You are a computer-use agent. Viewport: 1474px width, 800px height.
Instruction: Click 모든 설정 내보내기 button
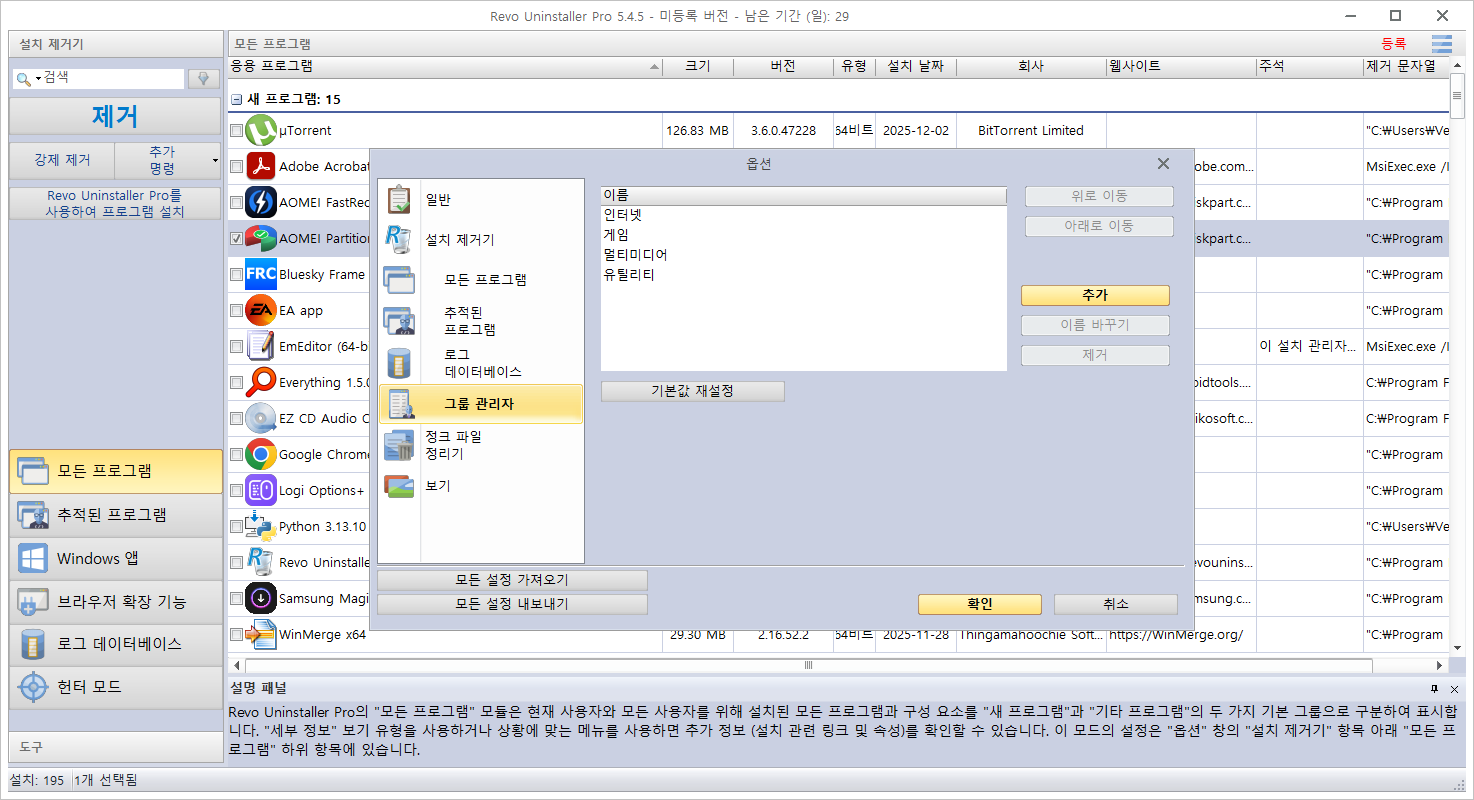pyautogui.click(x=512, y=604)
